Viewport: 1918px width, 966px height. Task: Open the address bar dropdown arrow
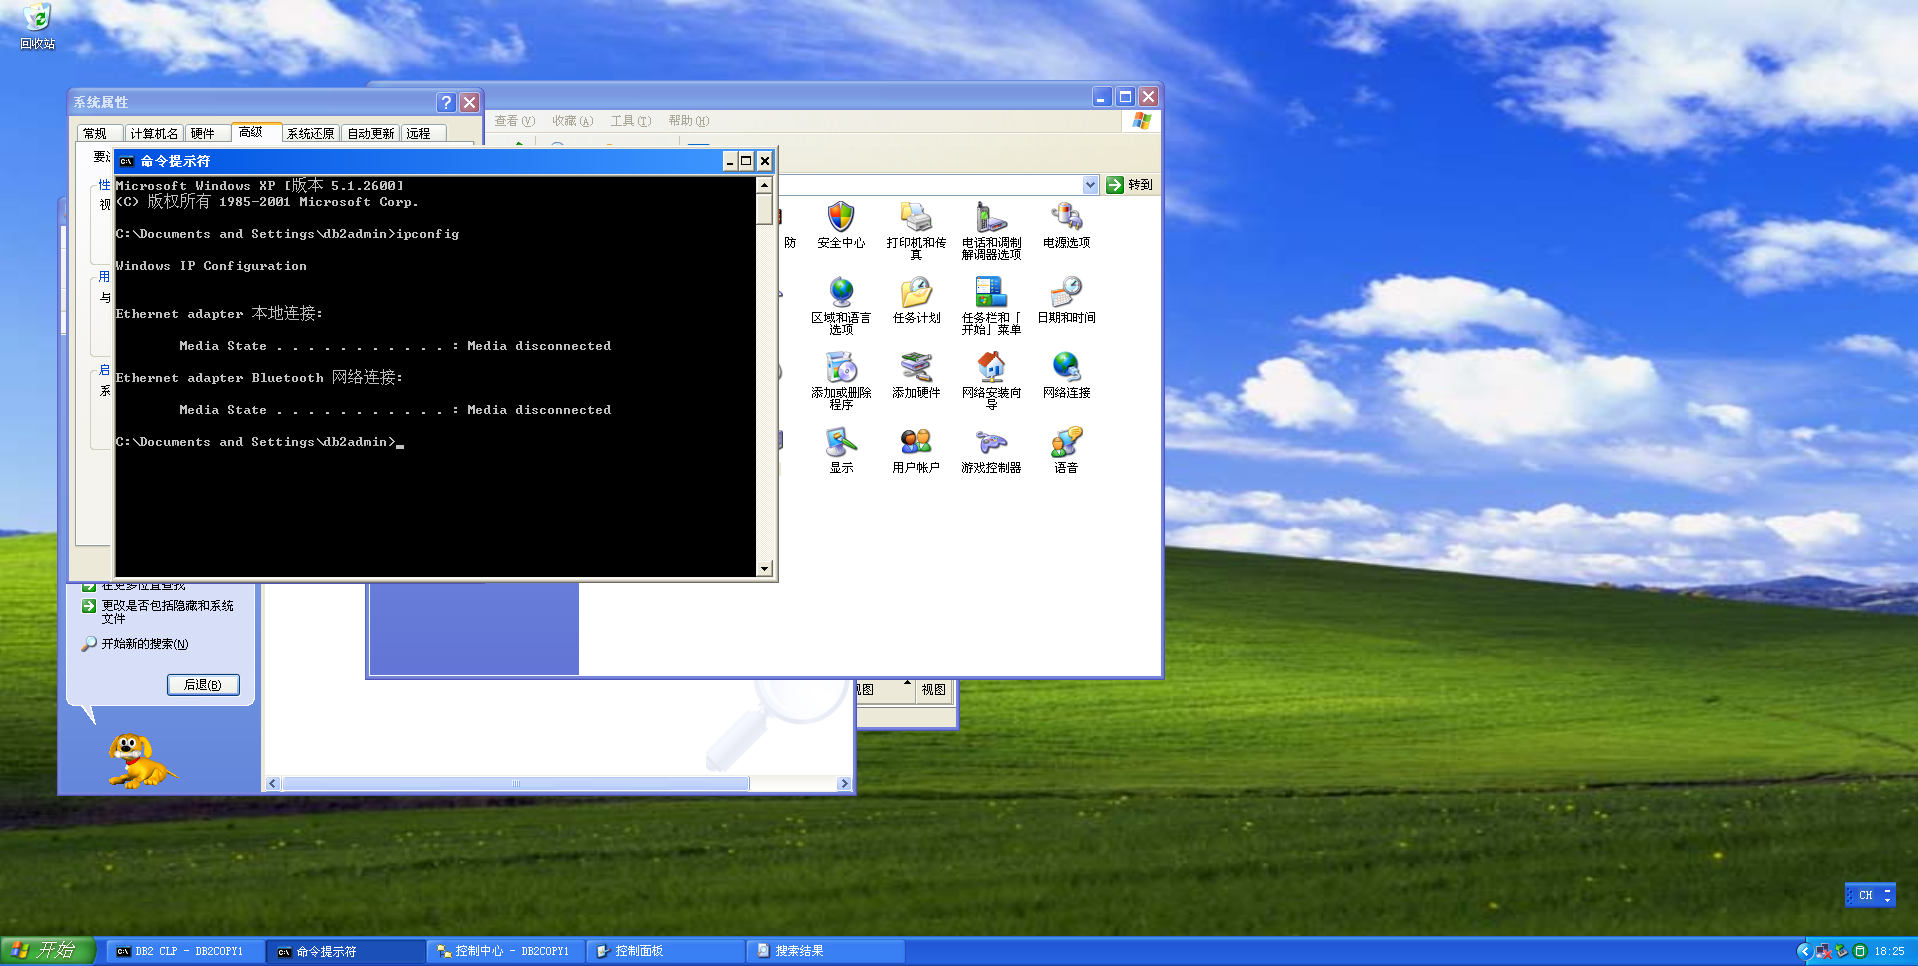coord(1090,185)
